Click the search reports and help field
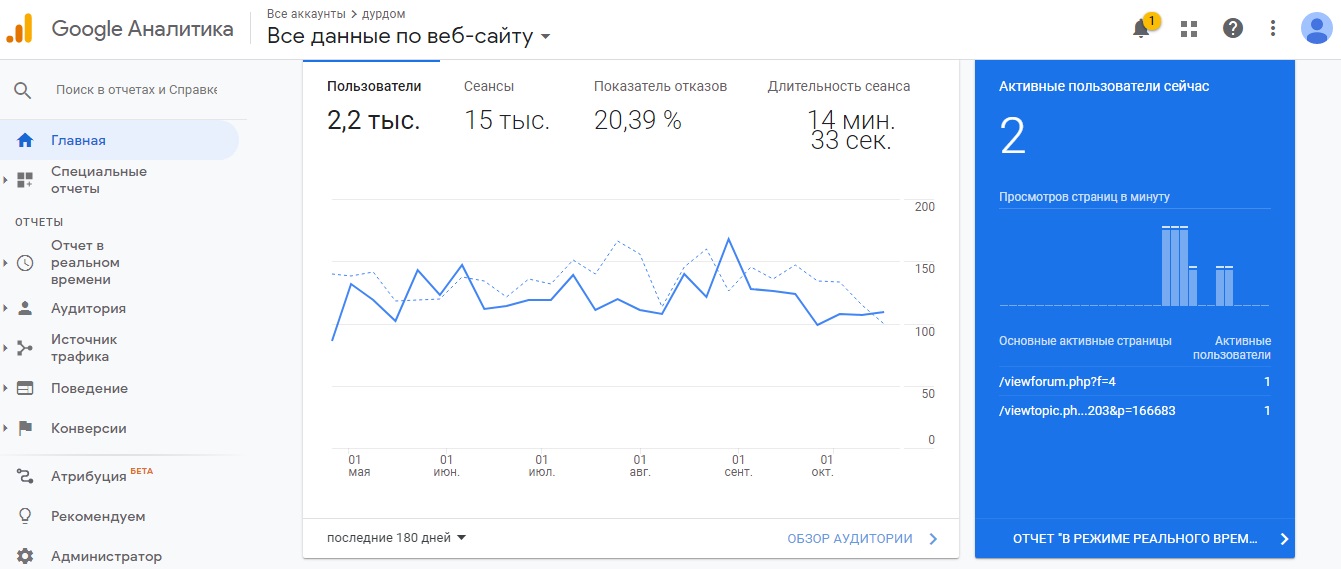This screenshot has width=1341, height=569. tap(136, 90)
